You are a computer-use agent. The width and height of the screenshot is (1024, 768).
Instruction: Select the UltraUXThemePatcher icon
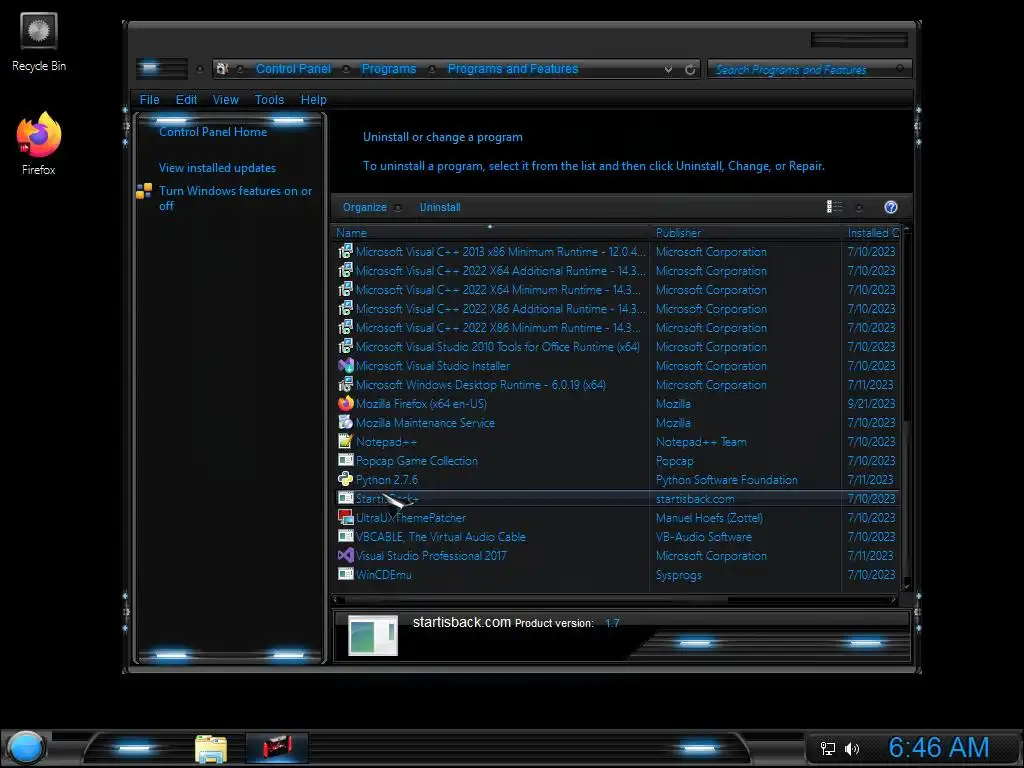coord(345,517)
